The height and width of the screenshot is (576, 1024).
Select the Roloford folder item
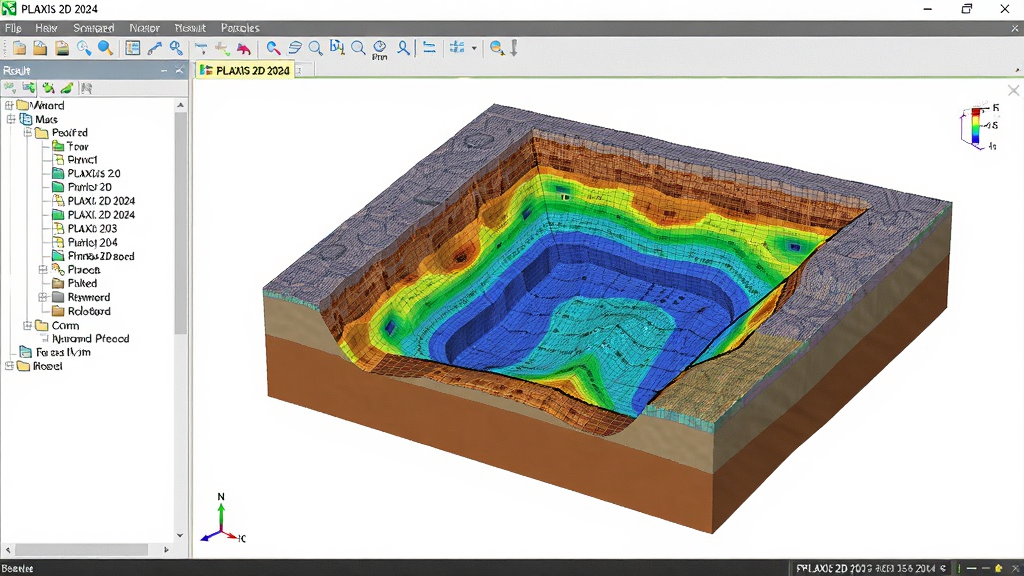coord(89,312)
